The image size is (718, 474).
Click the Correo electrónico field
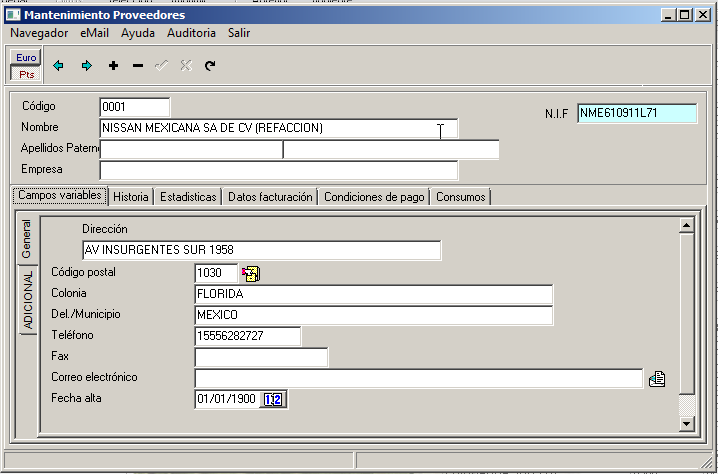tap(419, 378)
